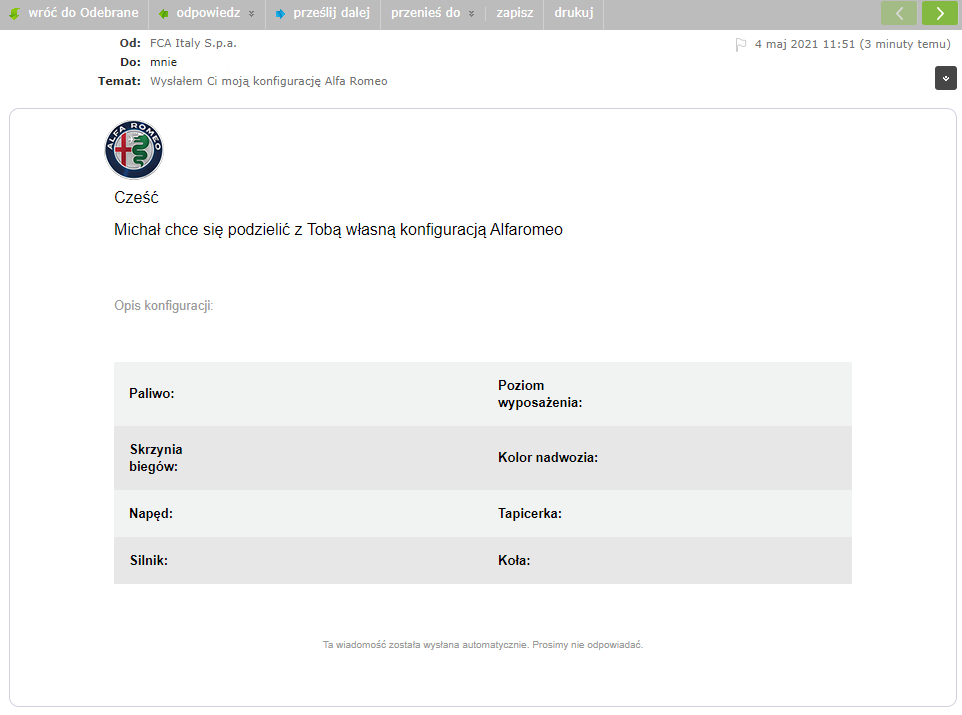Click the green back-arrow icon beside wróć do Odebrane
The height and width of the screenshot is (715, 962).
coord(14,14)
